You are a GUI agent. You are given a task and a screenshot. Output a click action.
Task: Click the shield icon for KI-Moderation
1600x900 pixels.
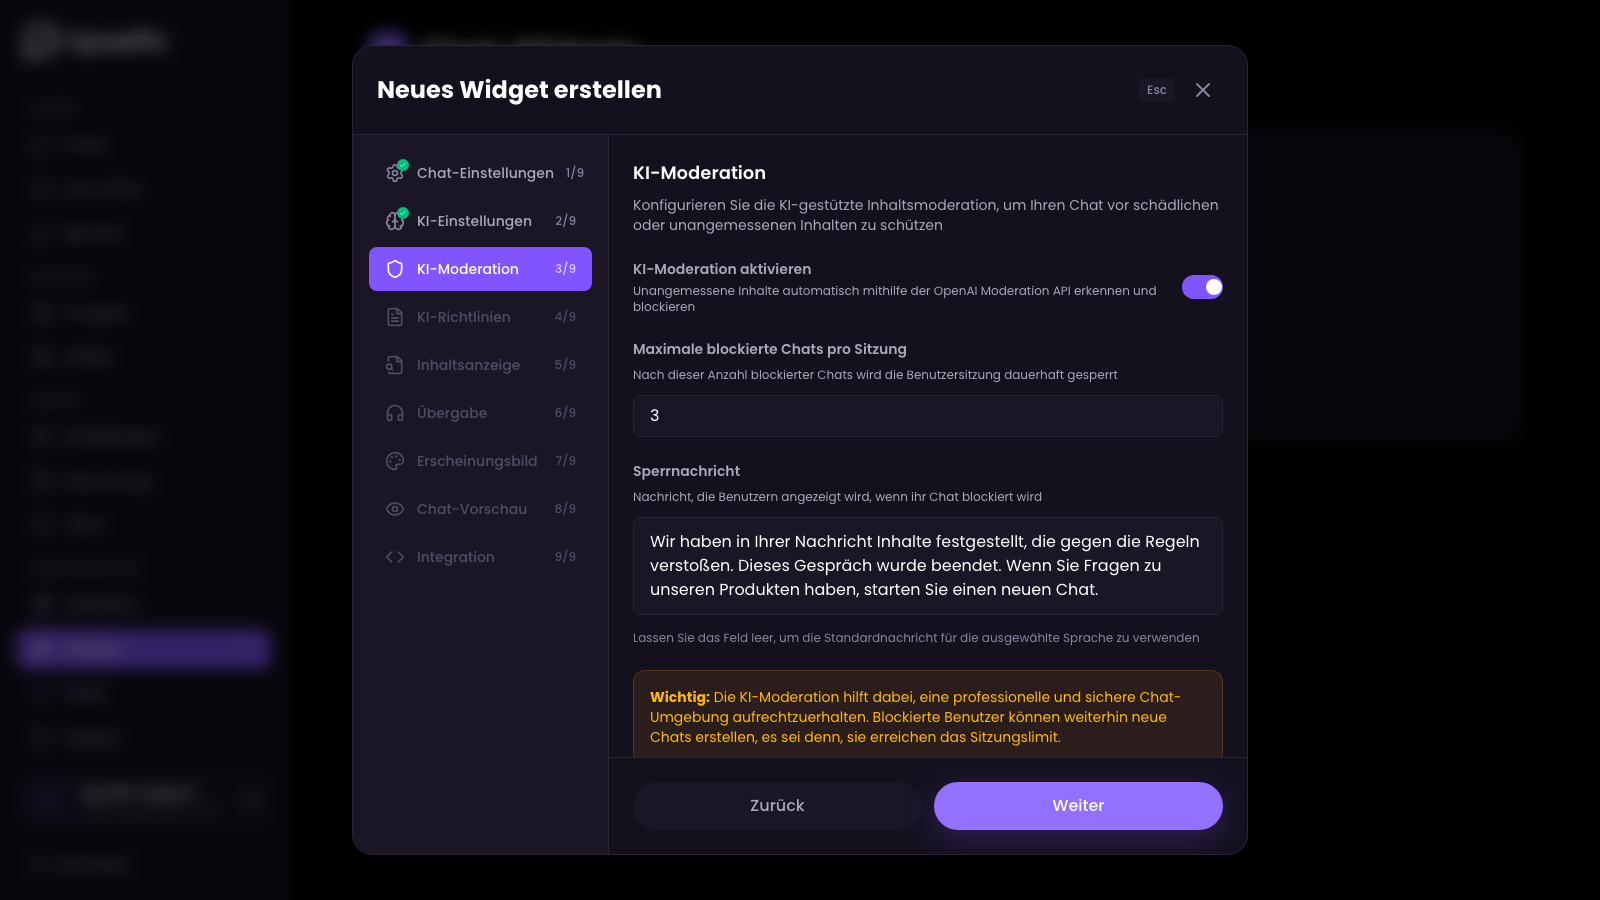(395, 268)
